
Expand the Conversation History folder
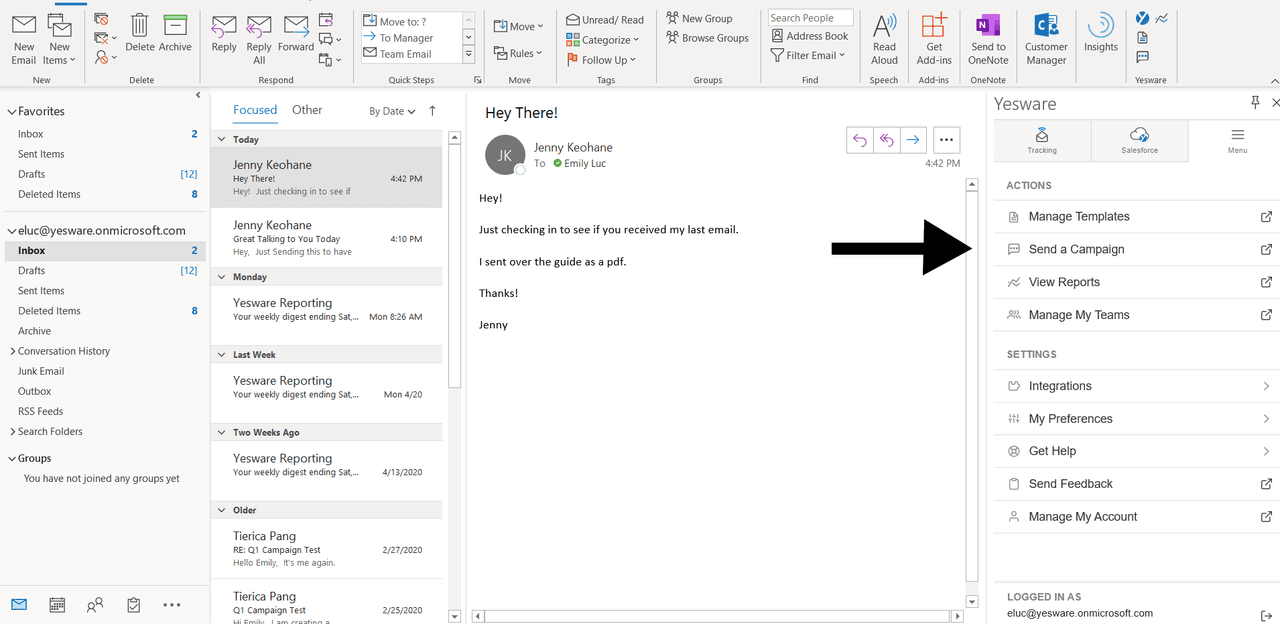click(12, 351)
